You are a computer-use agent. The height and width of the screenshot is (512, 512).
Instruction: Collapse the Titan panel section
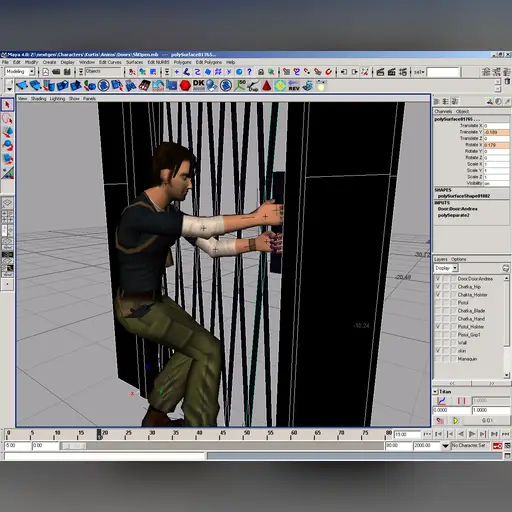click(x=435, y=392)
